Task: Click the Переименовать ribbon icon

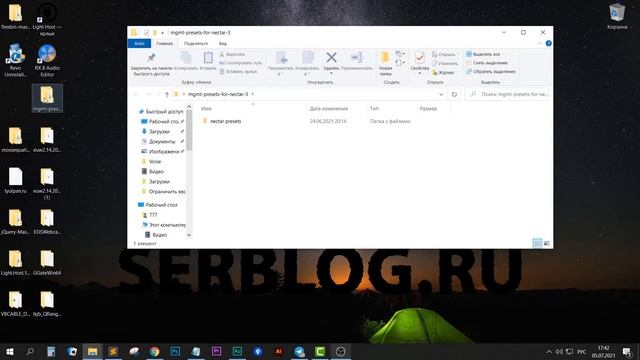Action: coord(357,58)
